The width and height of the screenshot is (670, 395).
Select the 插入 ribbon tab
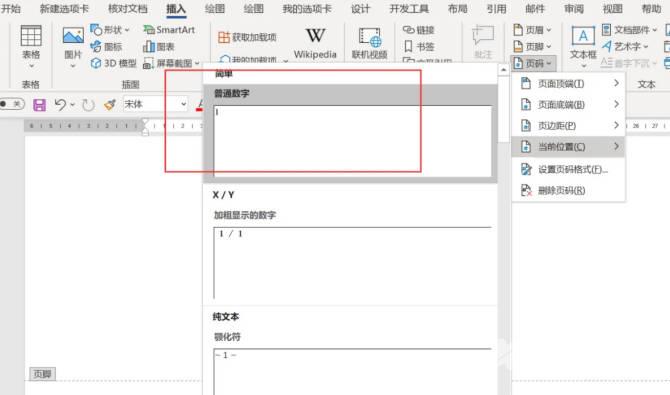176,9
